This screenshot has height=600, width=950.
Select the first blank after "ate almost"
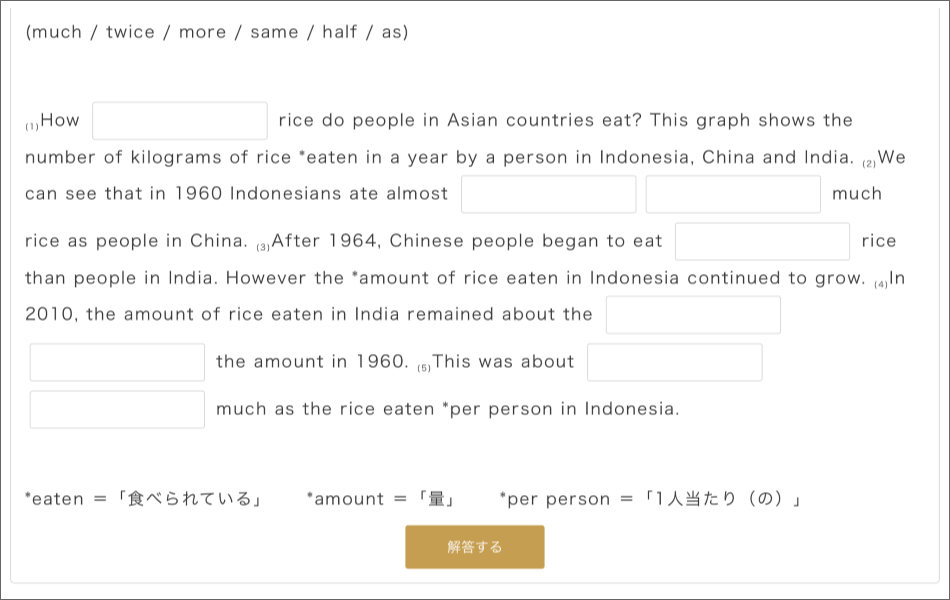(x=548, y=194)
